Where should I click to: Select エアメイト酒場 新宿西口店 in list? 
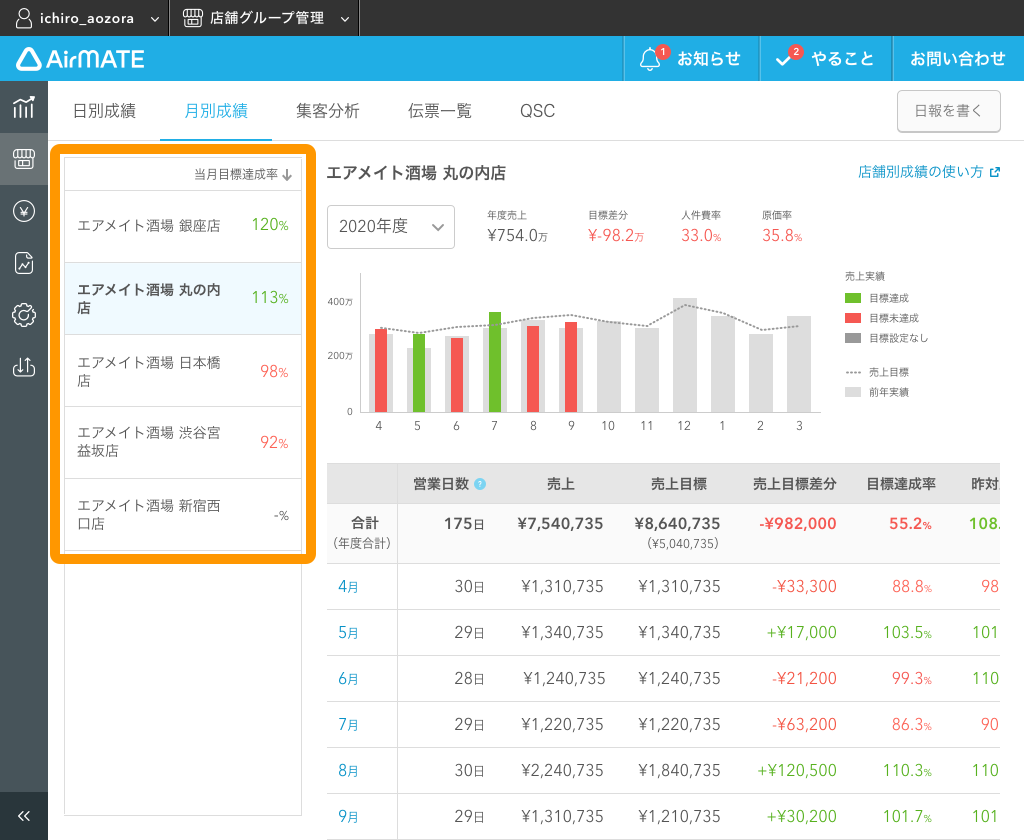point(183,515)
